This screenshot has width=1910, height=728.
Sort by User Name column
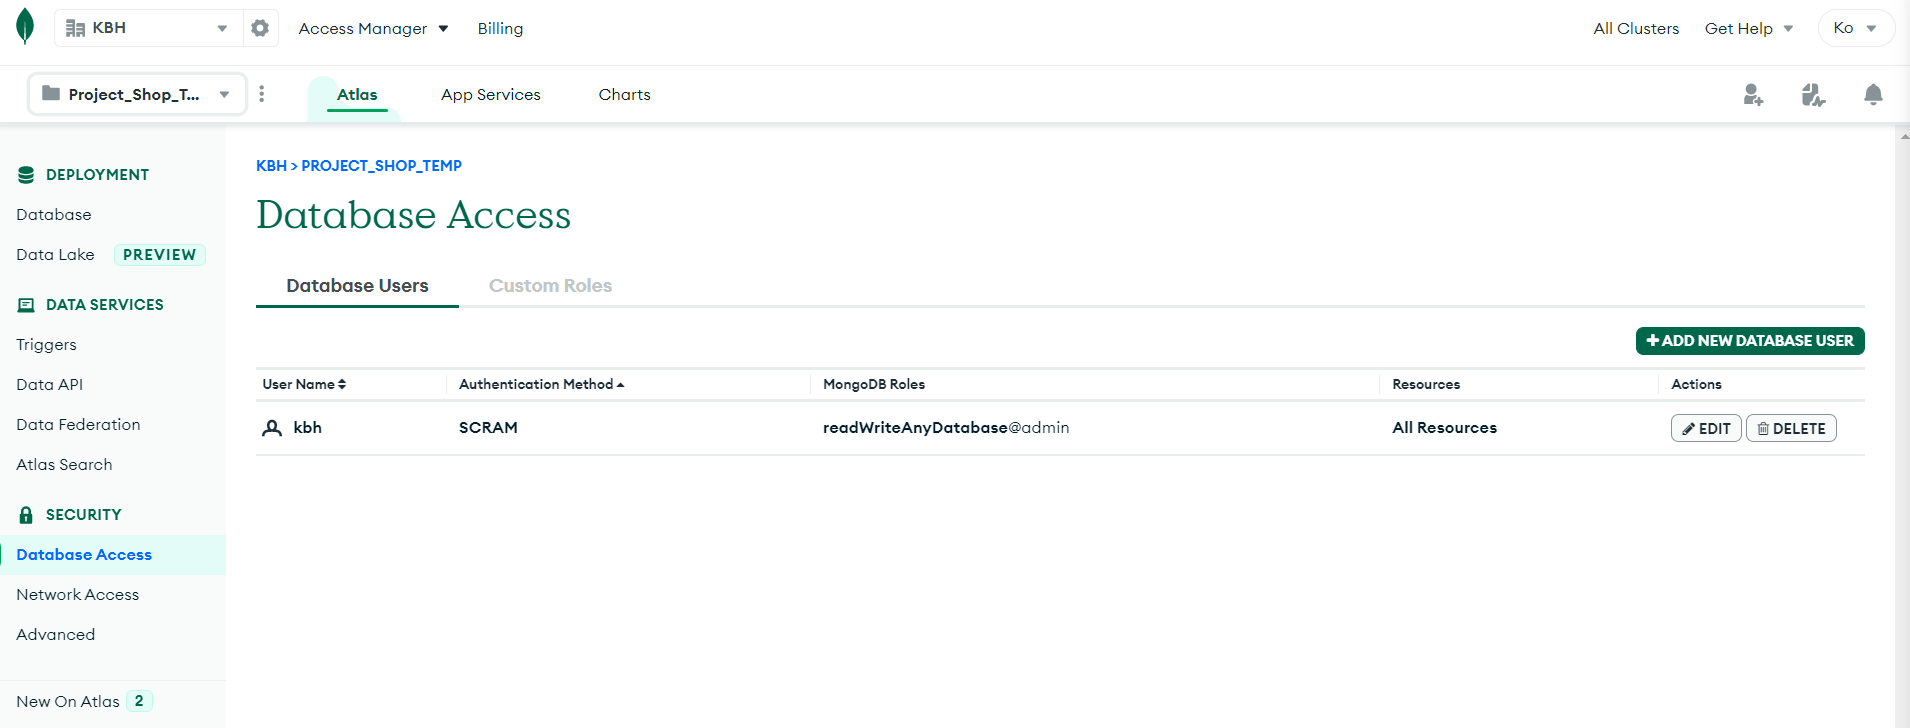coord(304,384)
